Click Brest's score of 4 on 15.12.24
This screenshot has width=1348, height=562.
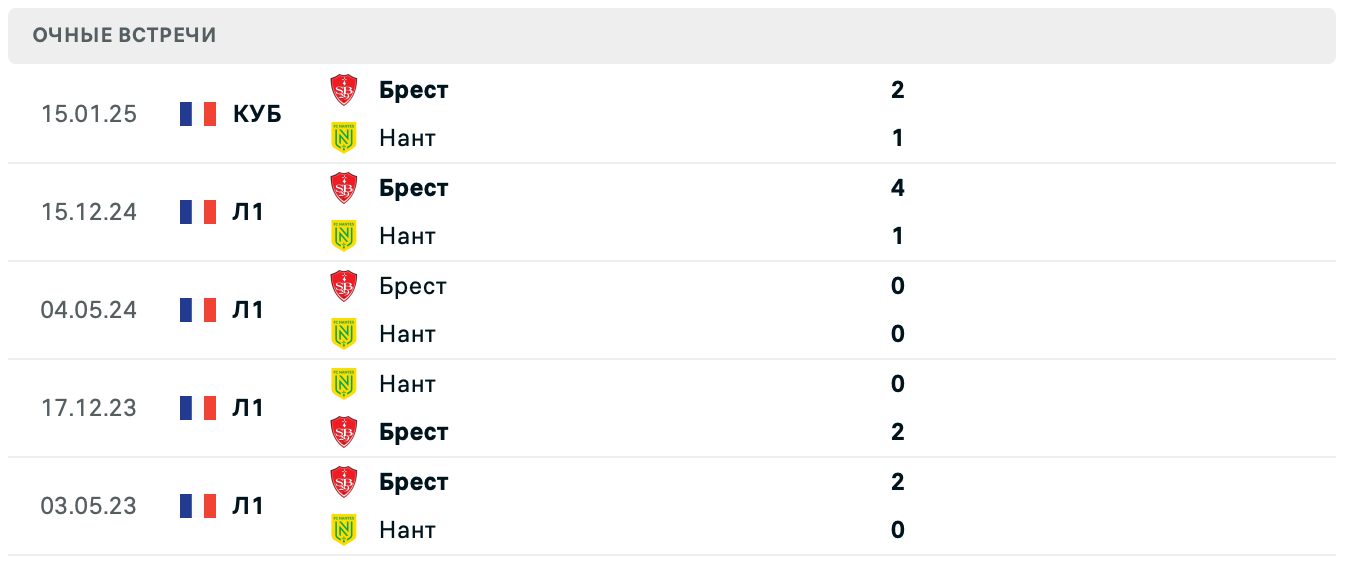point(897,188)
